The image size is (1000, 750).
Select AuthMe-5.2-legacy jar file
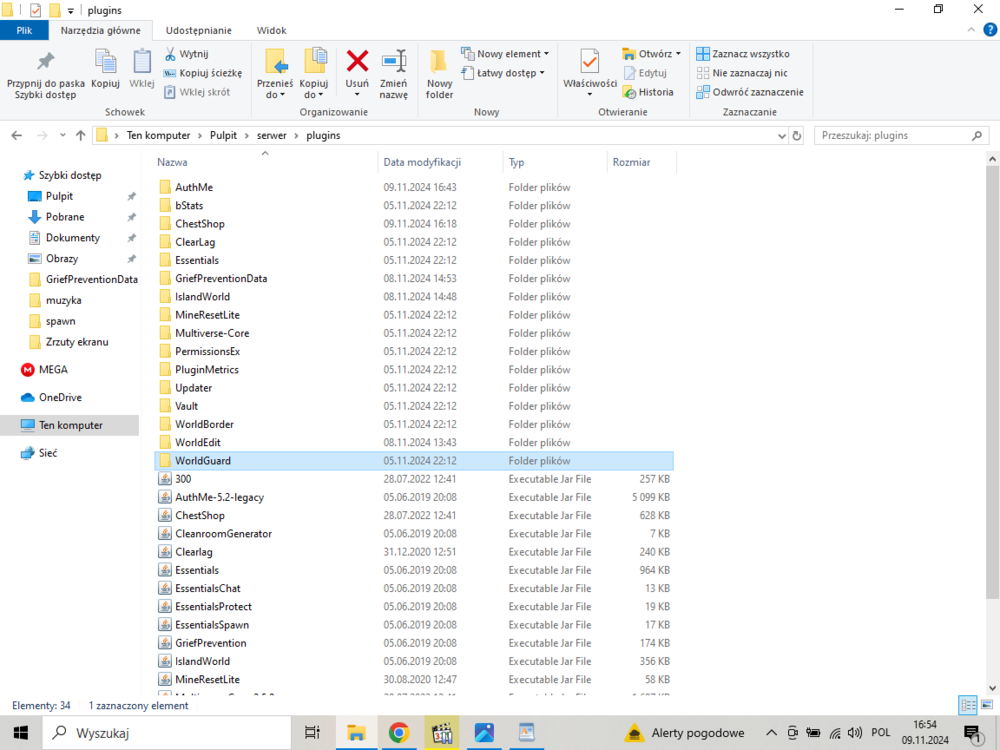point(219,497)
